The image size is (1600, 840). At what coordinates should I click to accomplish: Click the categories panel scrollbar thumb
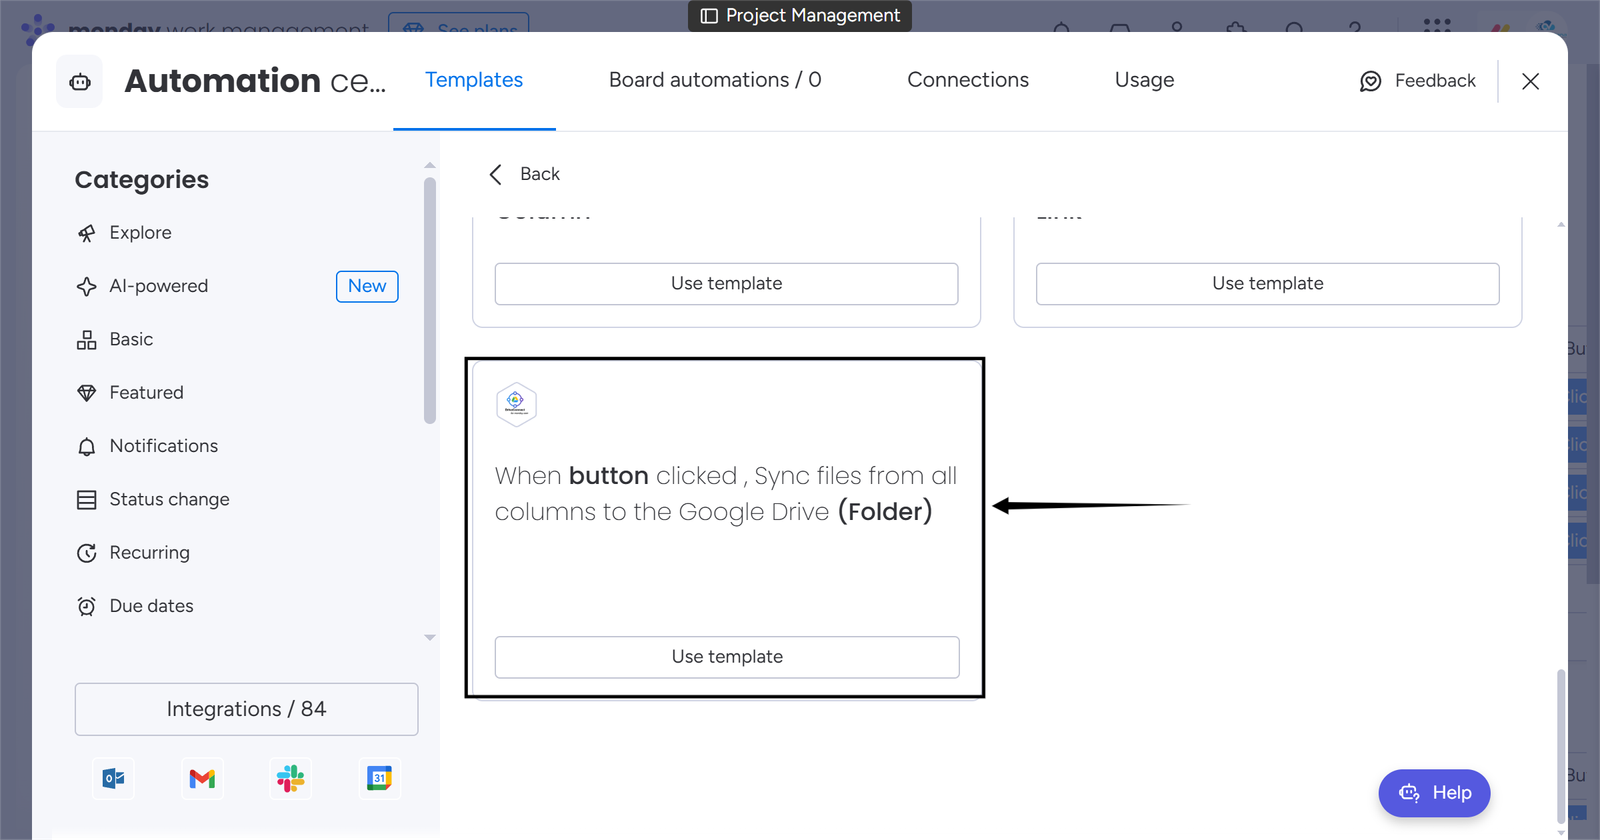point(430,300)
